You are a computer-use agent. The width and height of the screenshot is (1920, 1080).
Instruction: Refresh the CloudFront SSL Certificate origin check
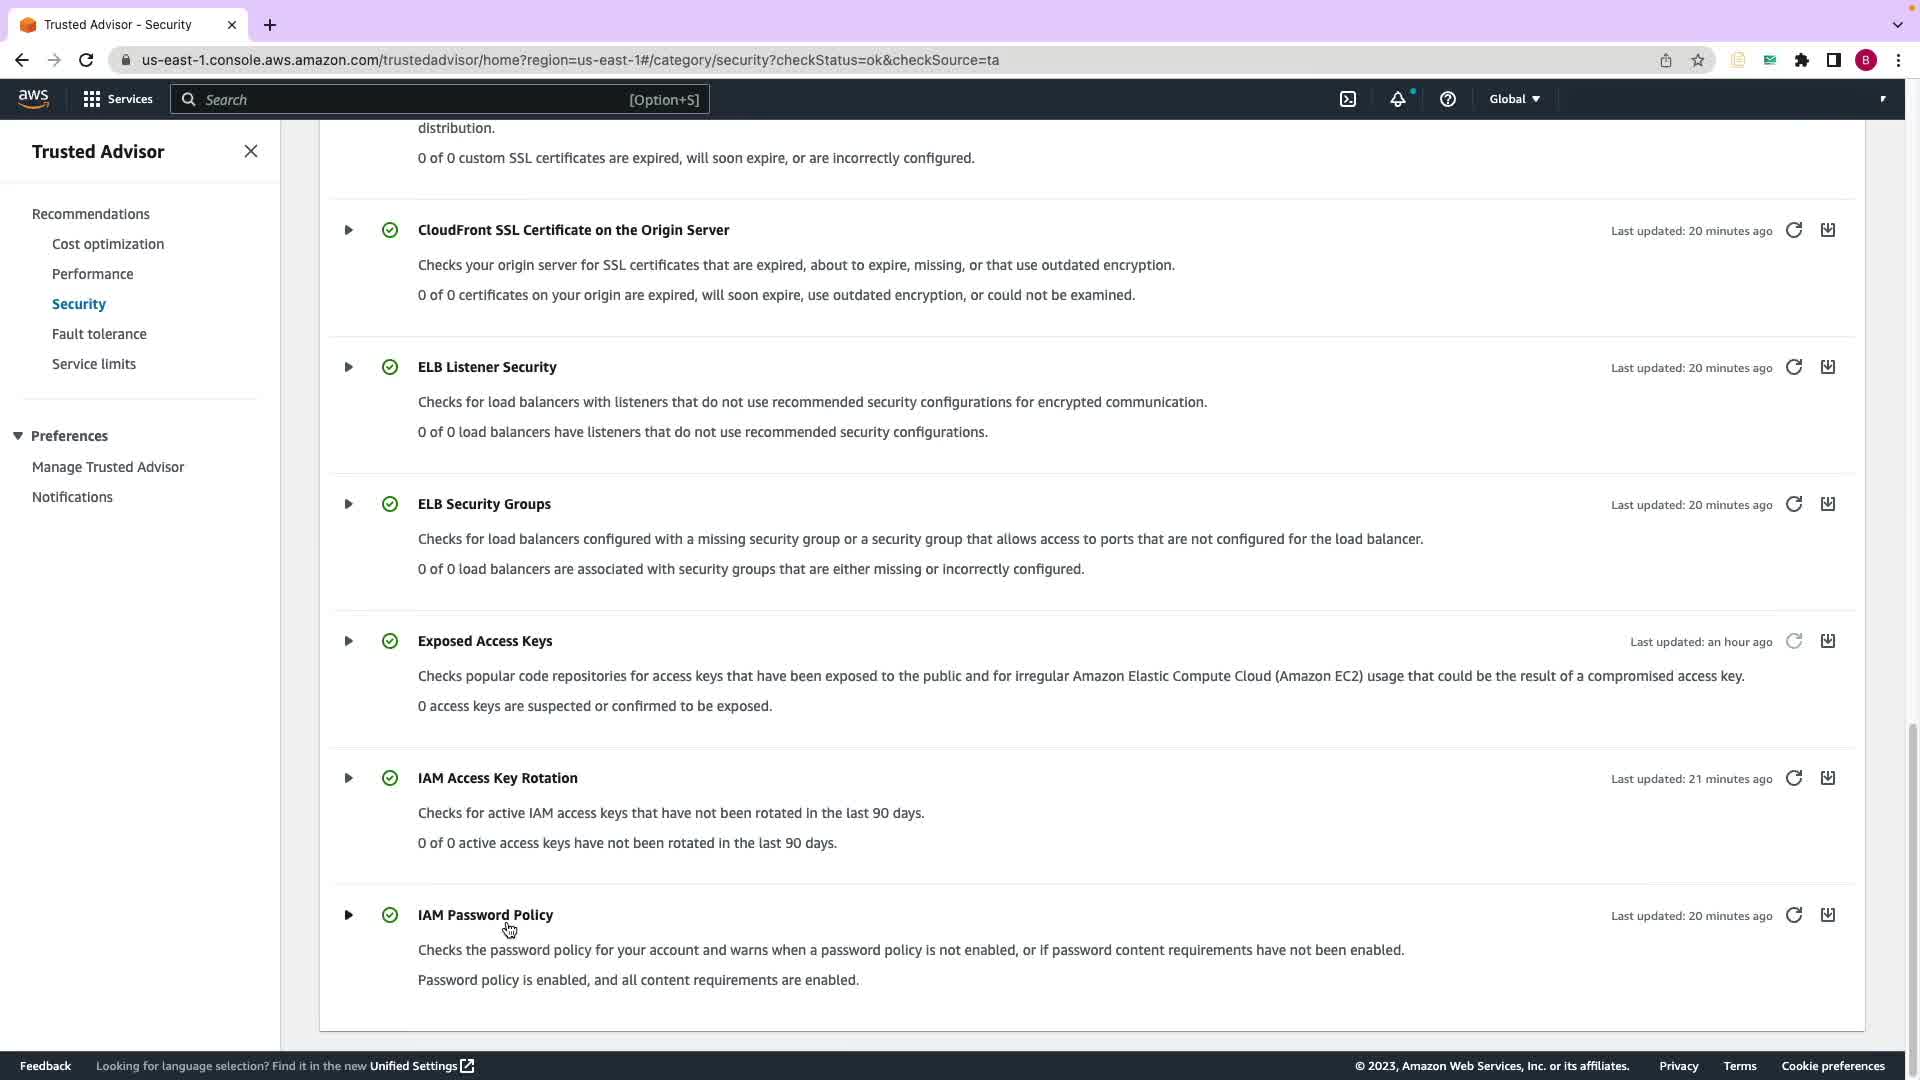[1794, 231]
